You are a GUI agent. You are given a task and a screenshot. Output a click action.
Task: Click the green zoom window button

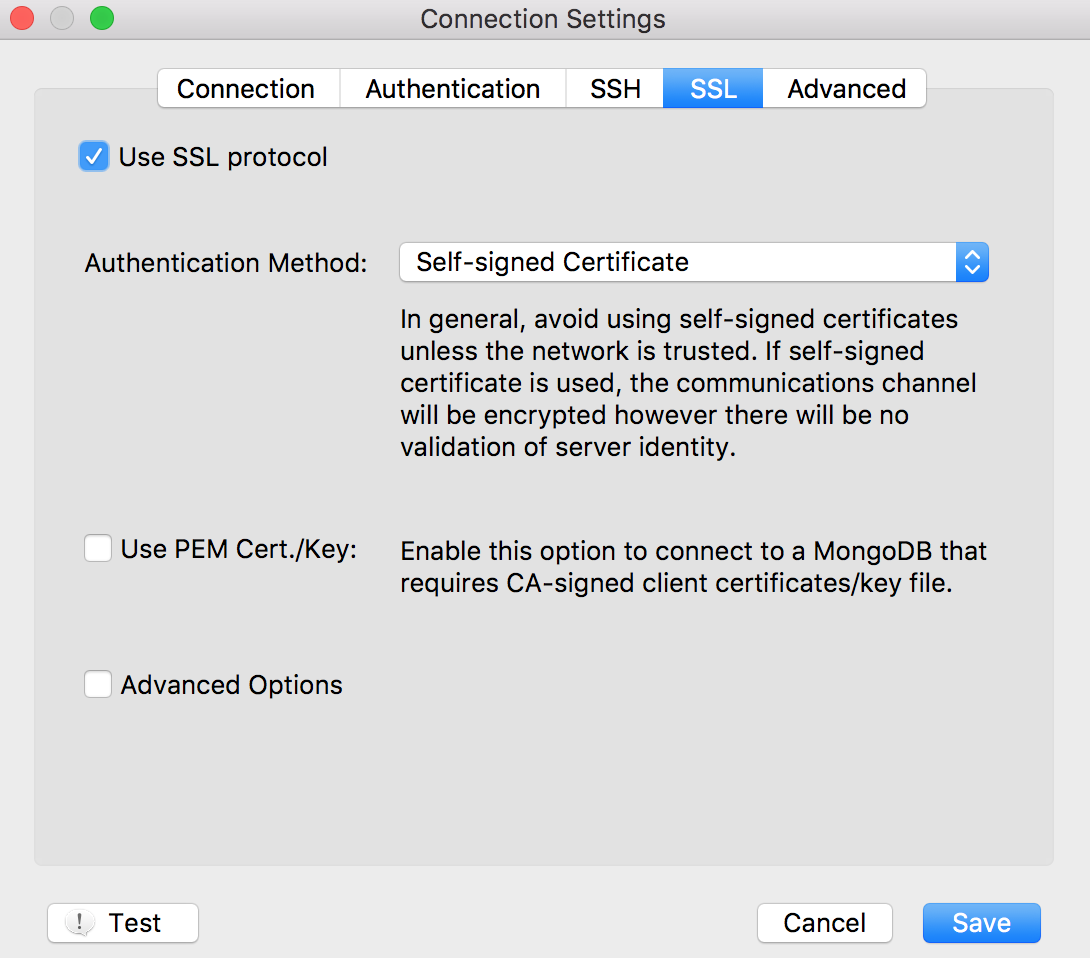101,18
